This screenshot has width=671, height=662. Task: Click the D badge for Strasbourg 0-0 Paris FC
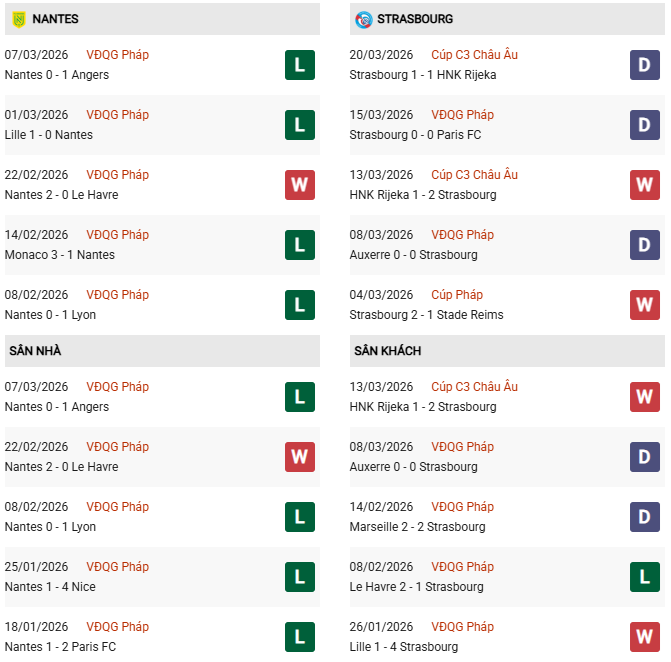coord(645,125)
